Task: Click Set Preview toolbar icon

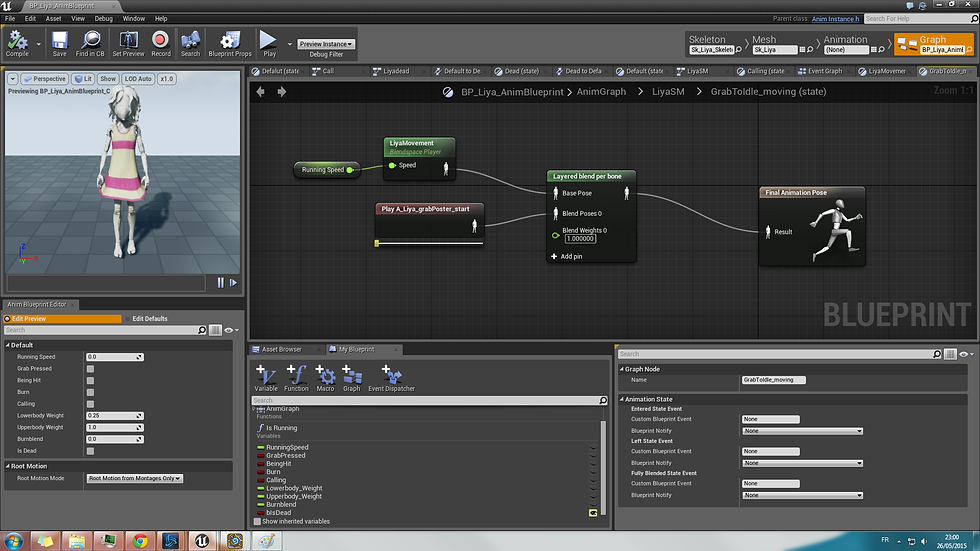Action: (128, 44)
